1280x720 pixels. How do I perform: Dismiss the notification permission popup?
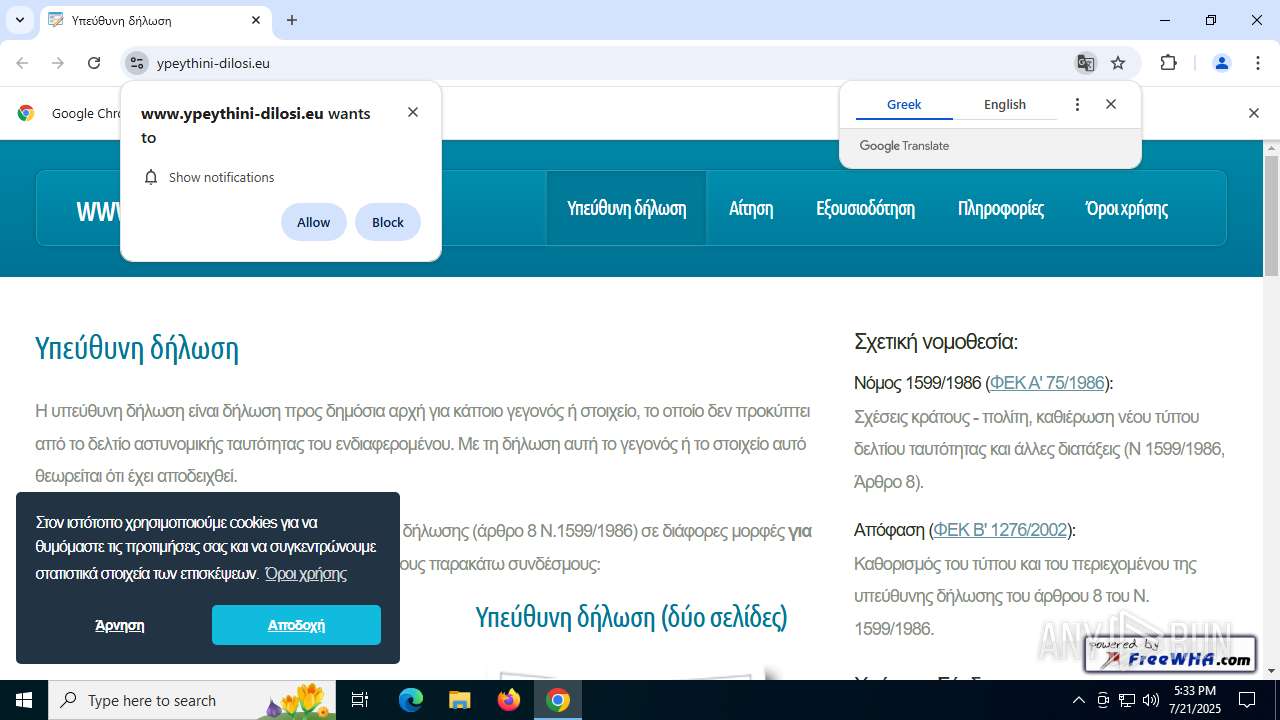pos(413,112)
